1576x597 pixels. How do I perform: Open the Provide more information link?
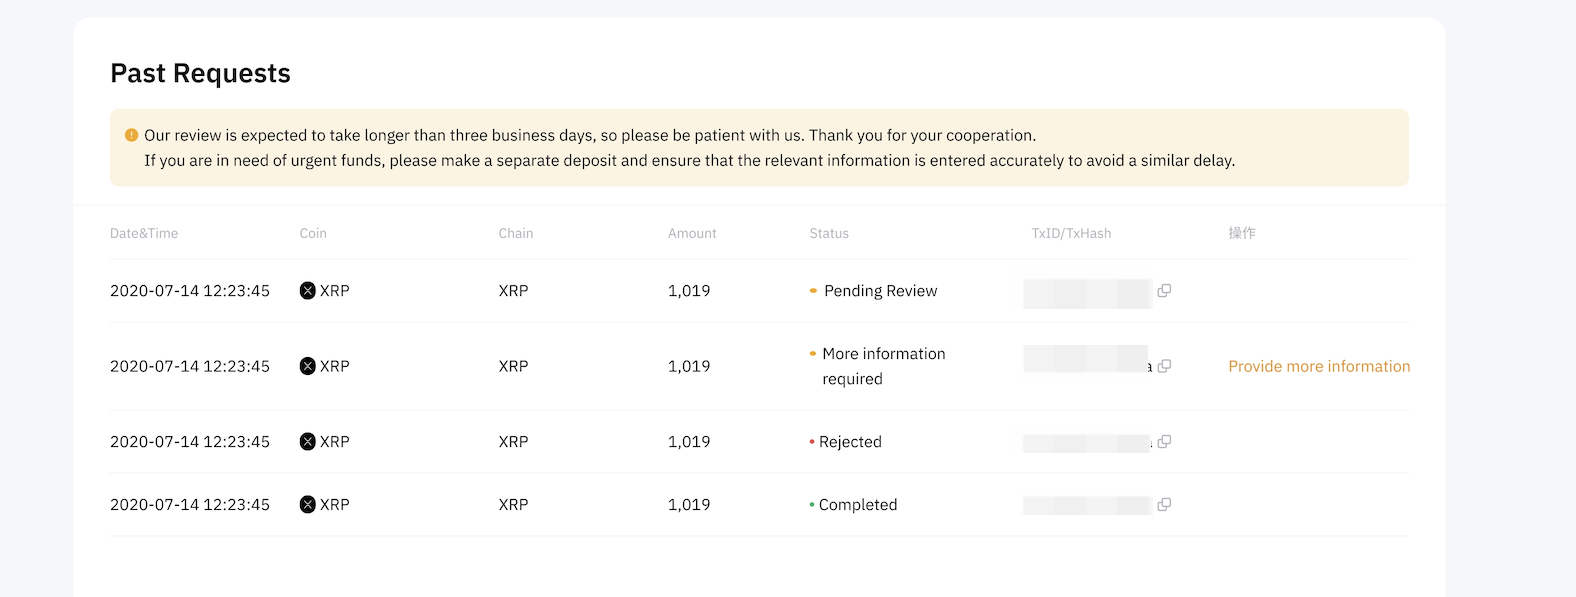coord(1318,366)
